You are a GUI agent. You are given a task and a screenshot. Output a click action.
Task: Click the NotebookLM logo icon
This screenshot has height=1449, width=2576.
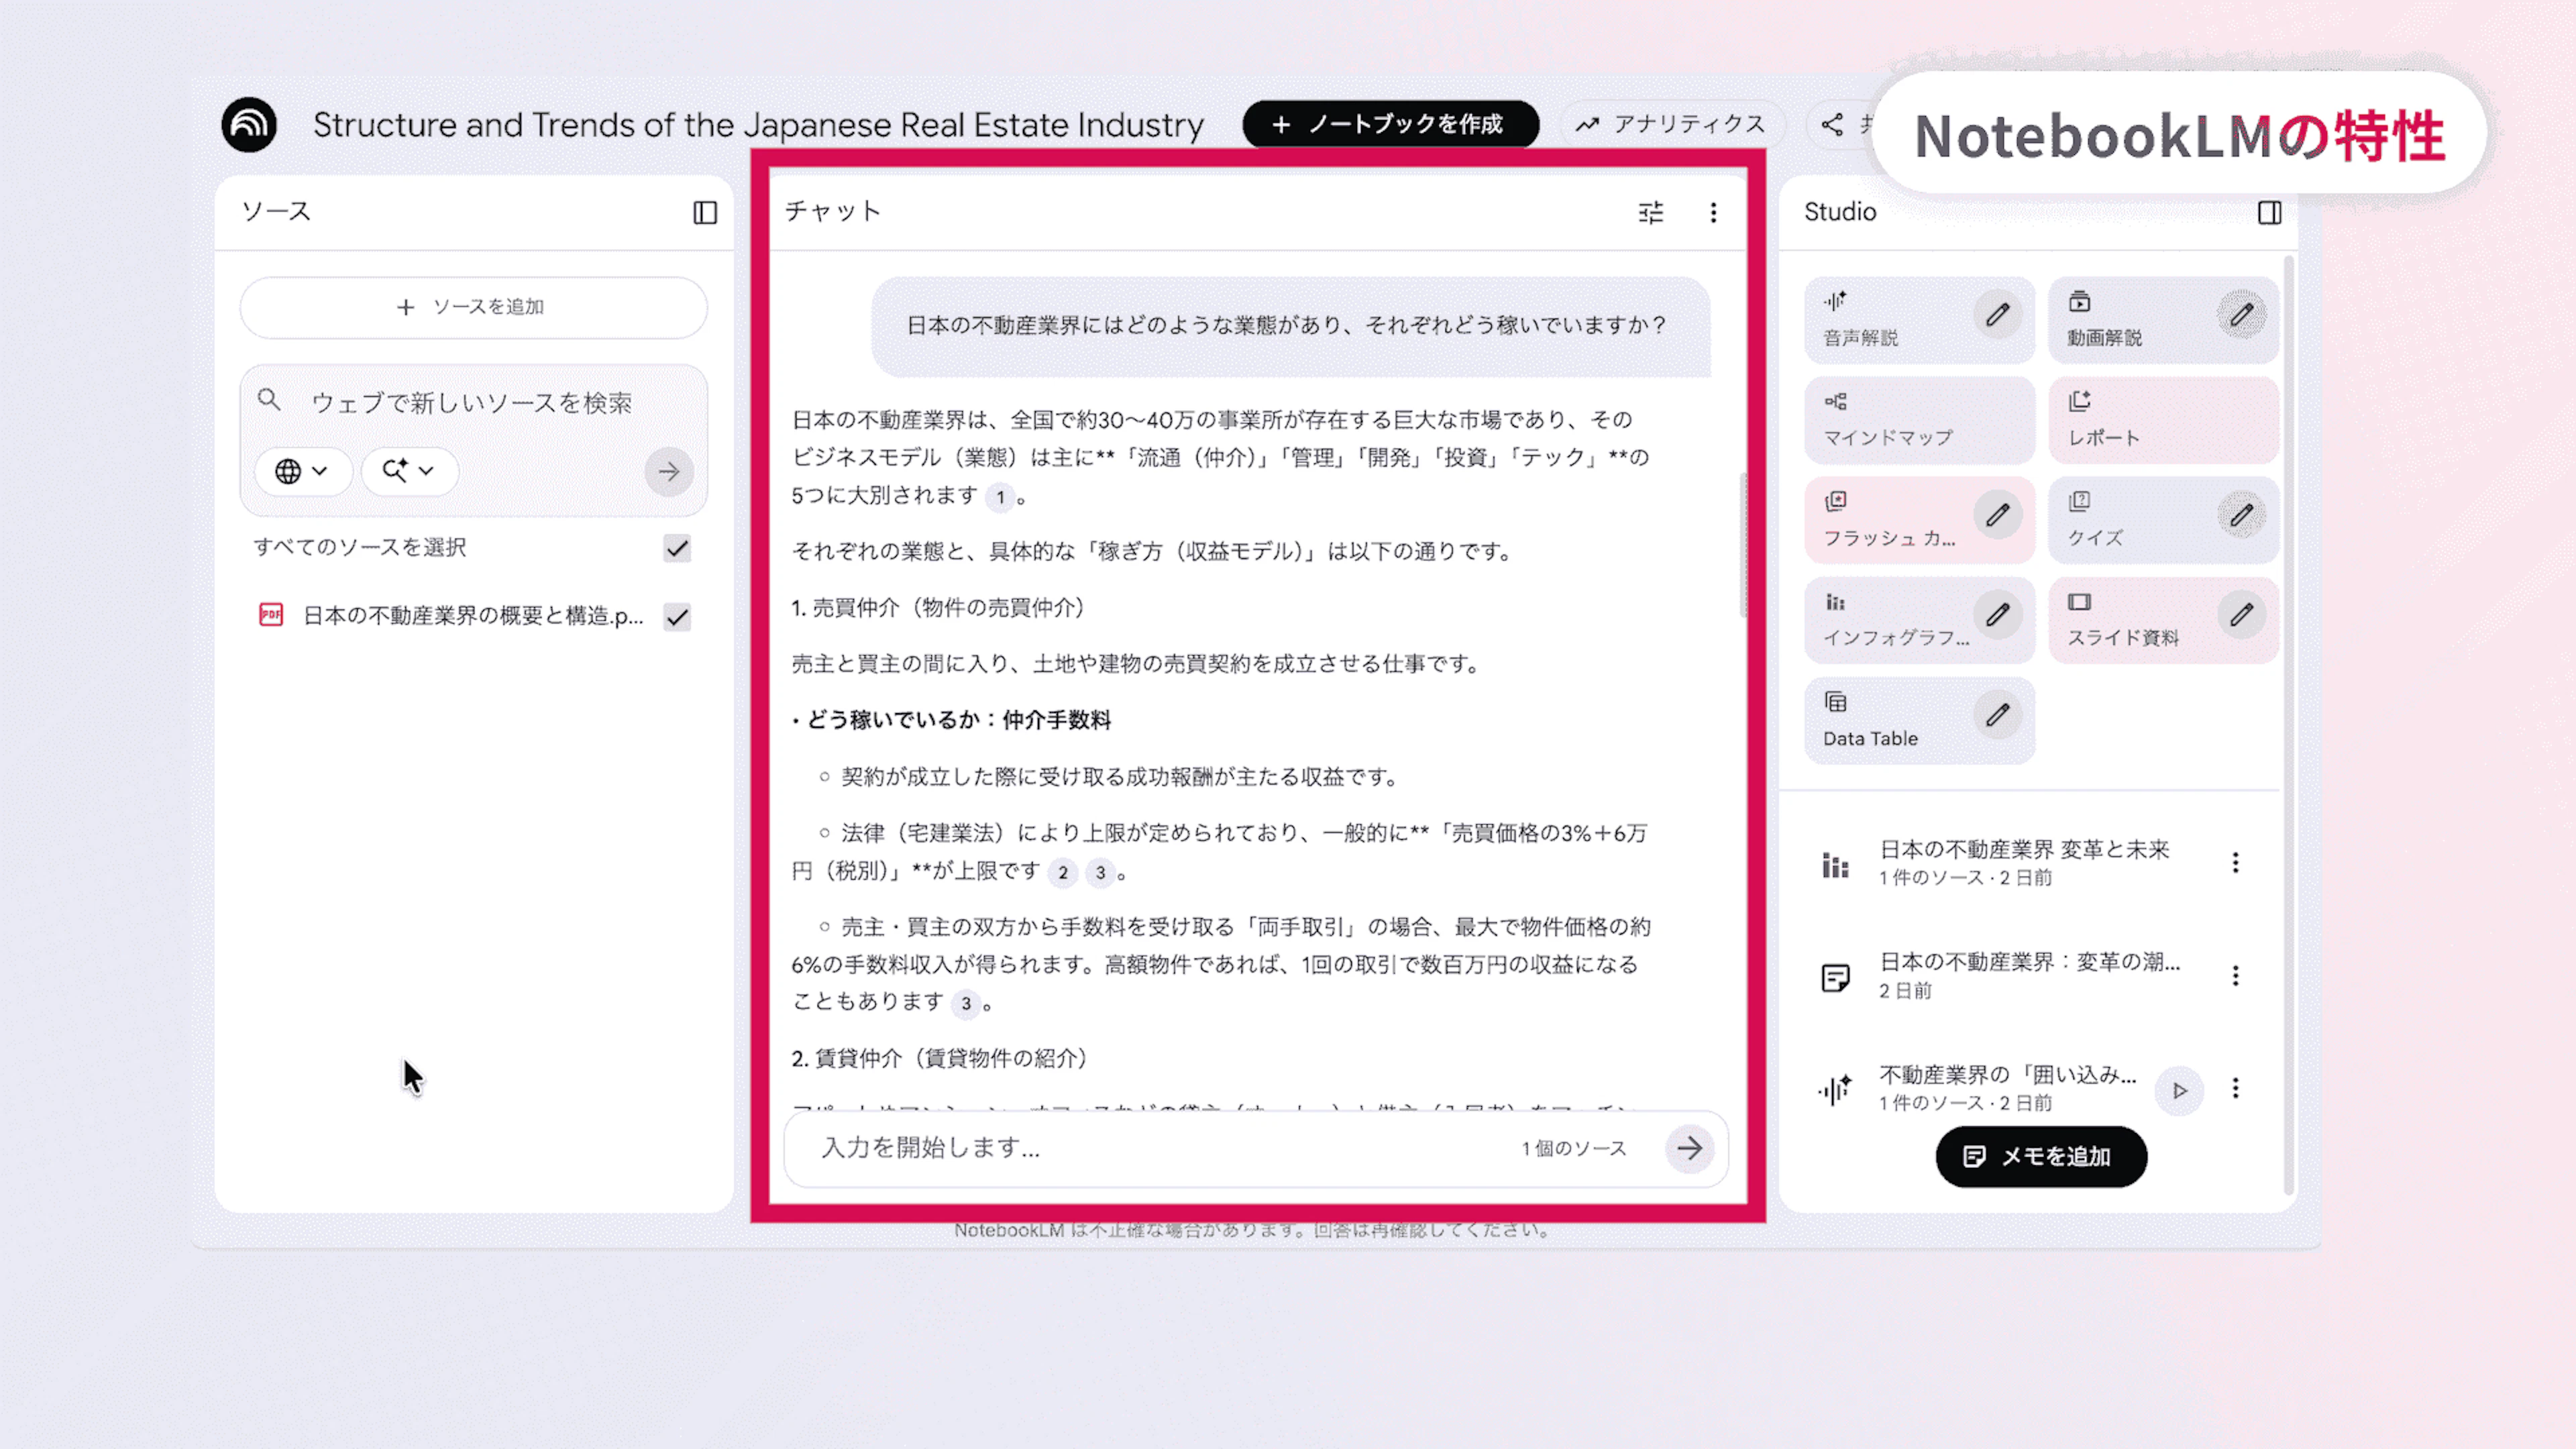click(249, 125)
